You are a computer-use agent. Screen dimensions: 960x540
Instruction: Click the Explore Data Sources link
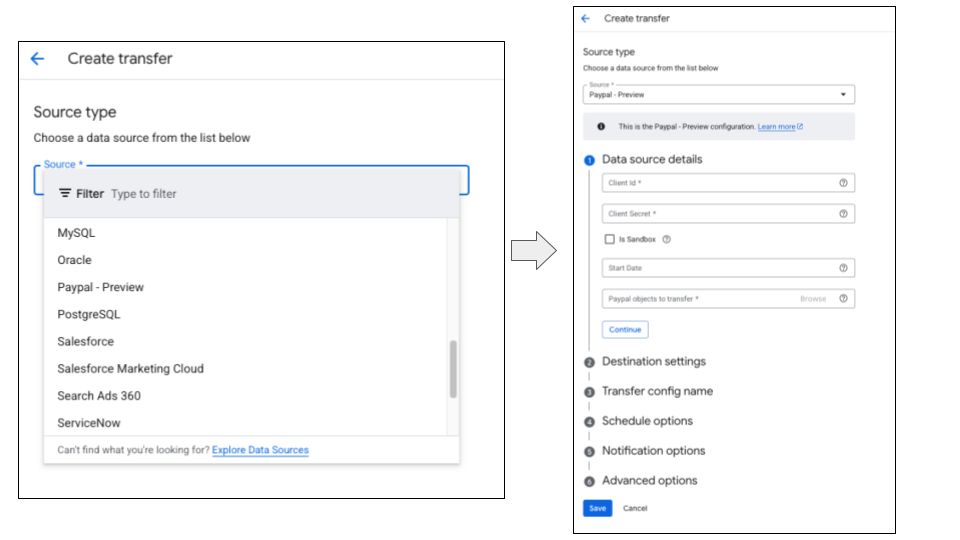(x=260, y=450)
